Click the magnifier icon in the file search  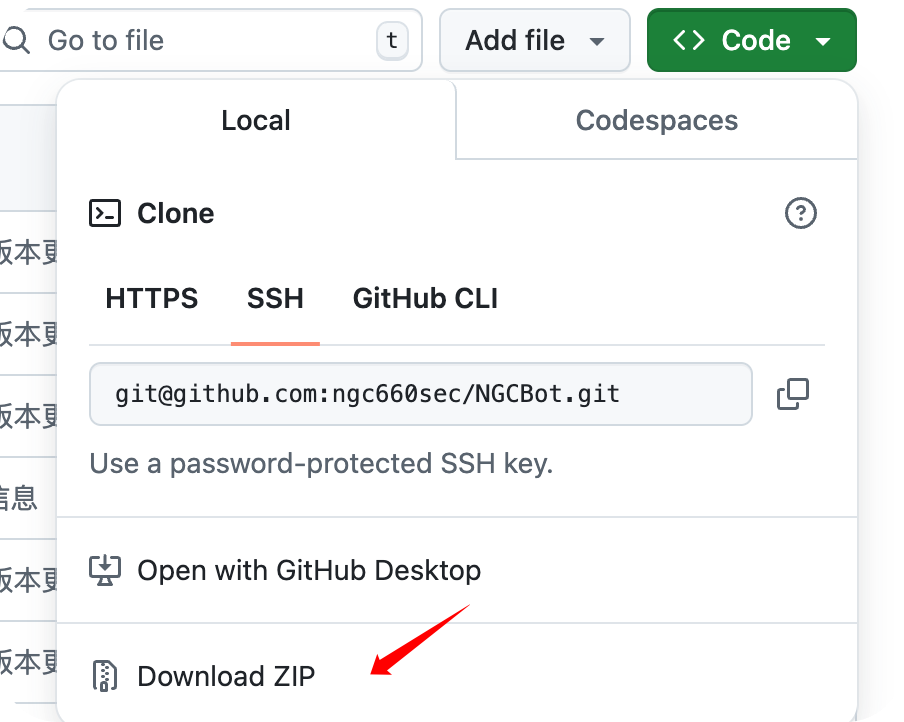(16, 40)
